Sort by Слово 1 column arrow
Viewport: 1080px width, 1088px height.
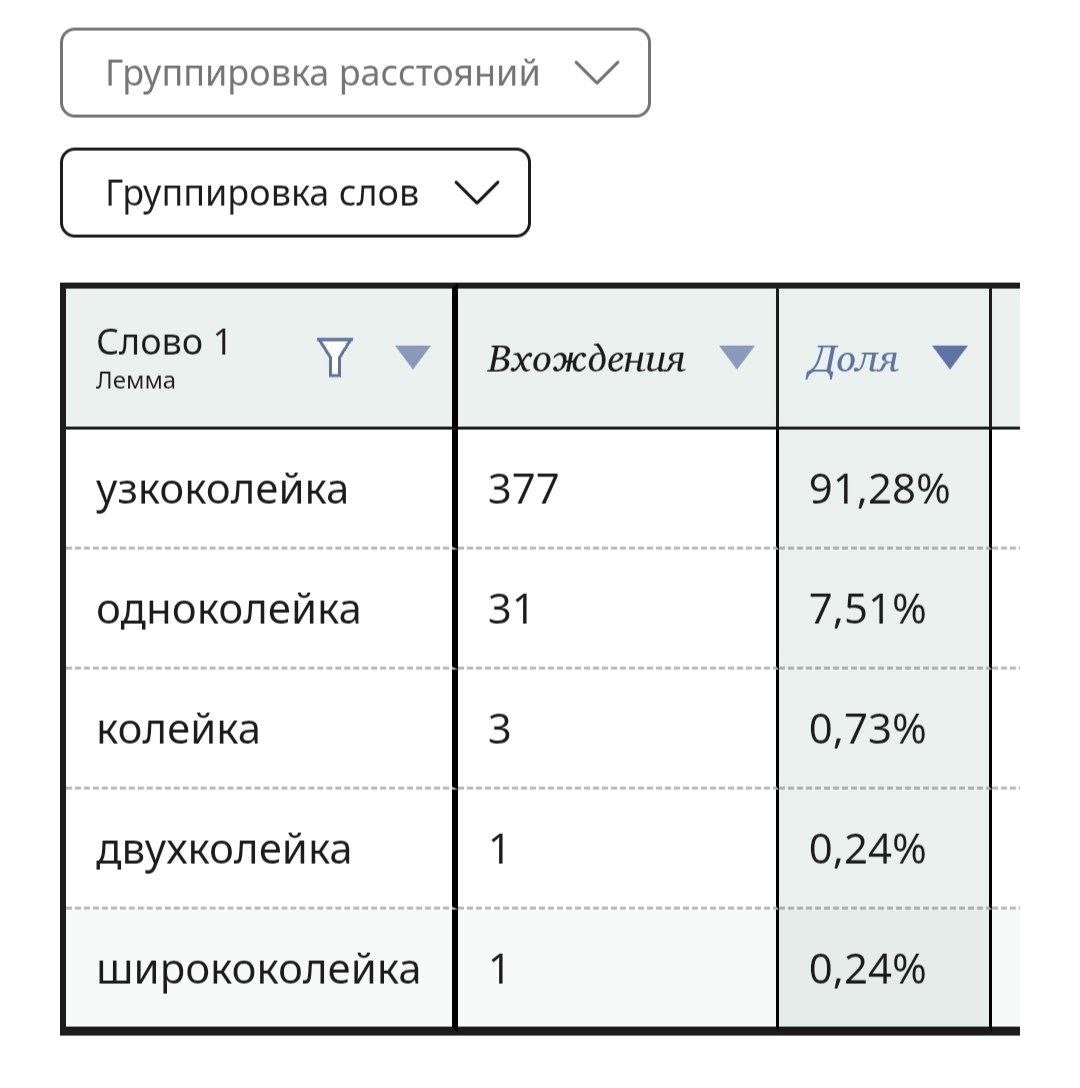[412, 357]
